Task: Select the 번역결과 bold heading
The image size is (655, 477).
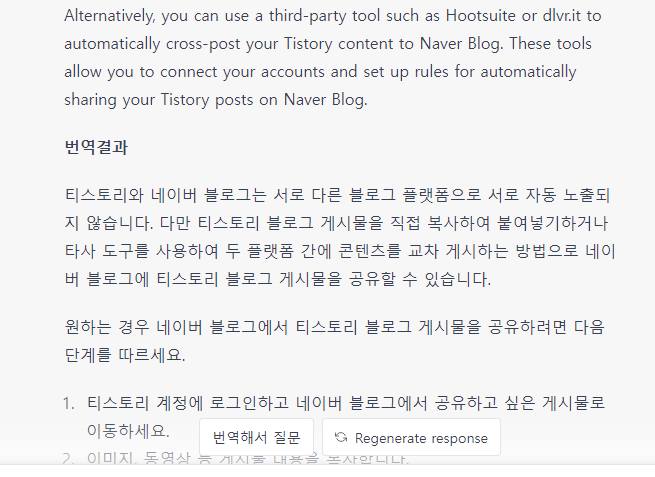Action: click(96, 147)
